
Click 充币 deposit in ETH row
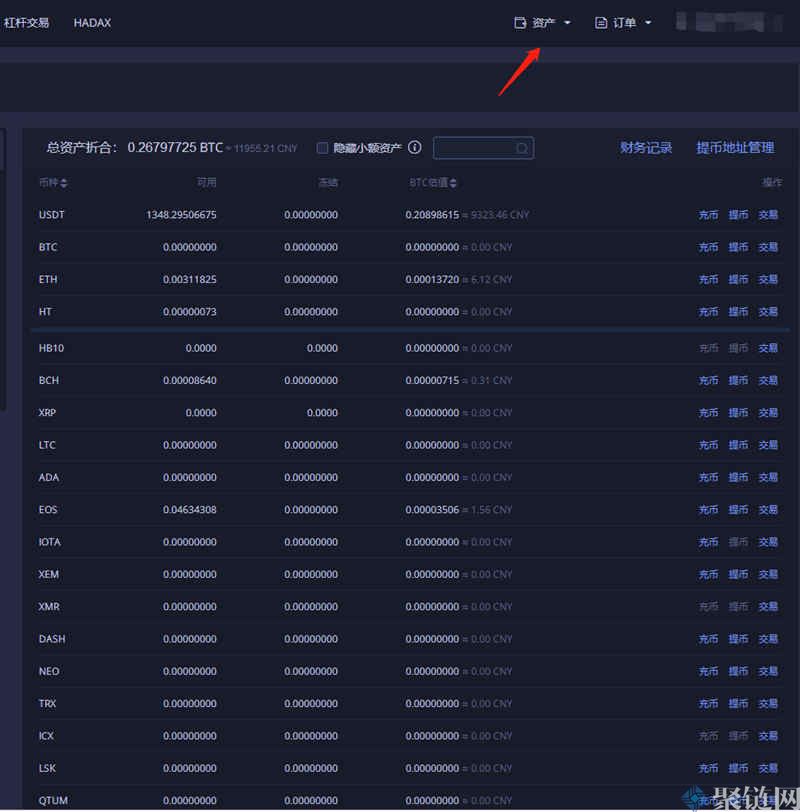pos(708,280)
